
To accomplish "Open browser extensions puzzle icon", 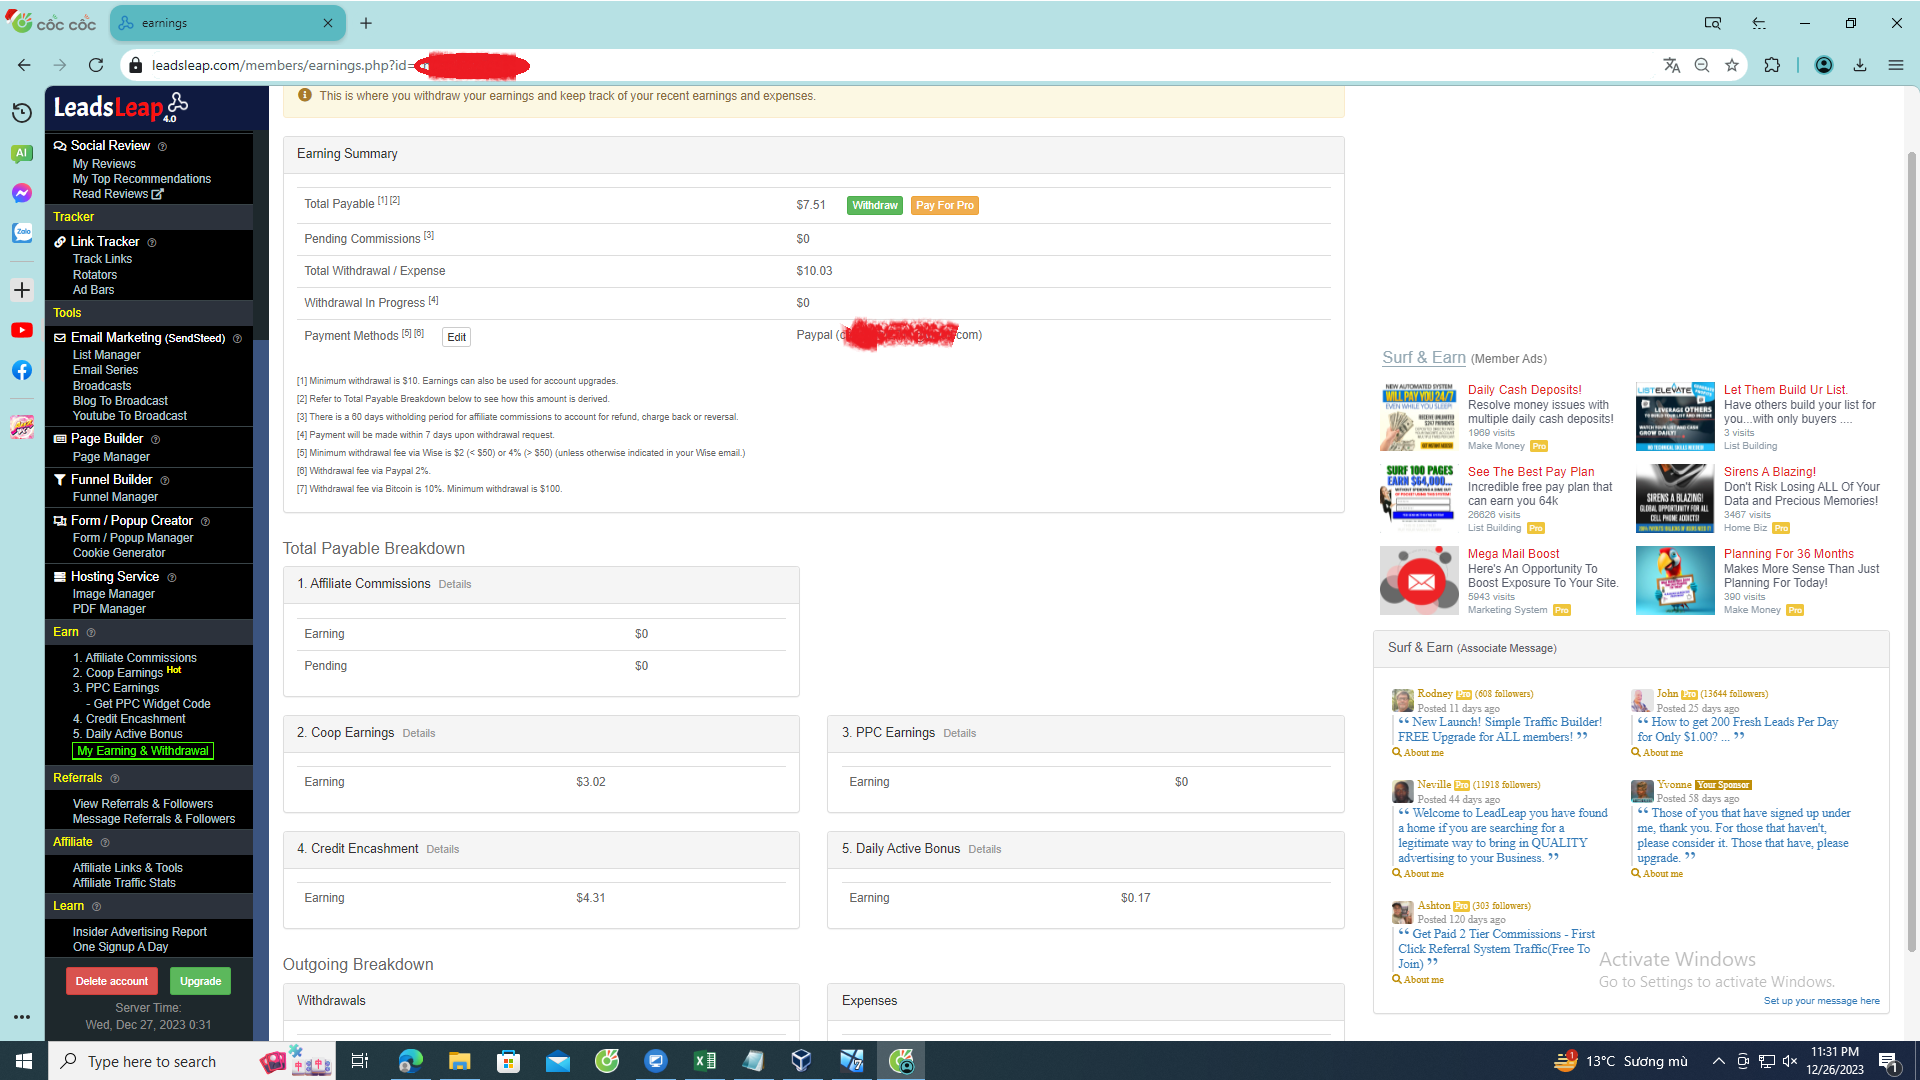I will click(1772, 65).
